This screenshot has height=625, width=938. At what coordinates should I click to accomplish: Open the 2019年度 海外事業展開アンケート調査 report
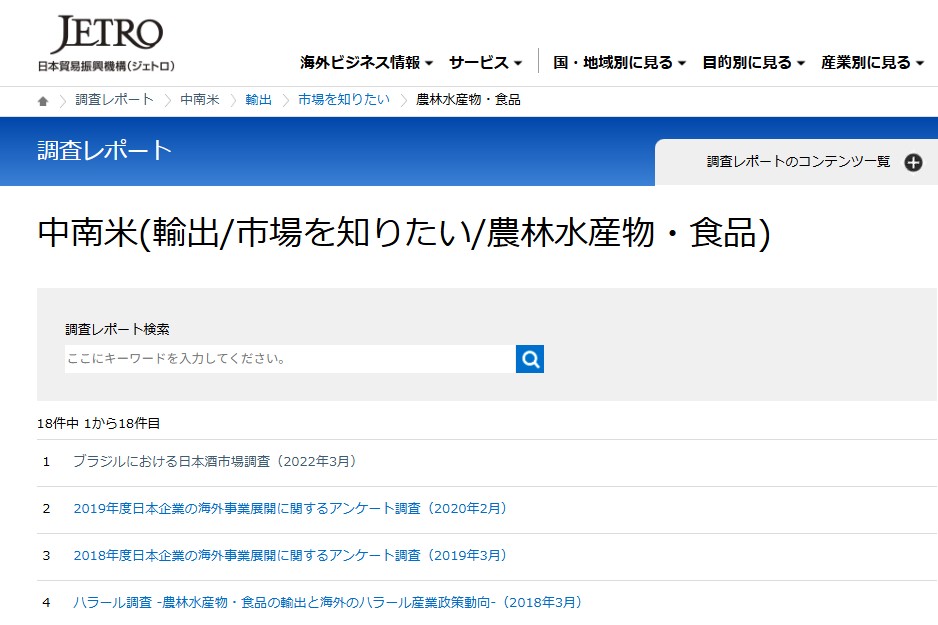tap(291, 508)
